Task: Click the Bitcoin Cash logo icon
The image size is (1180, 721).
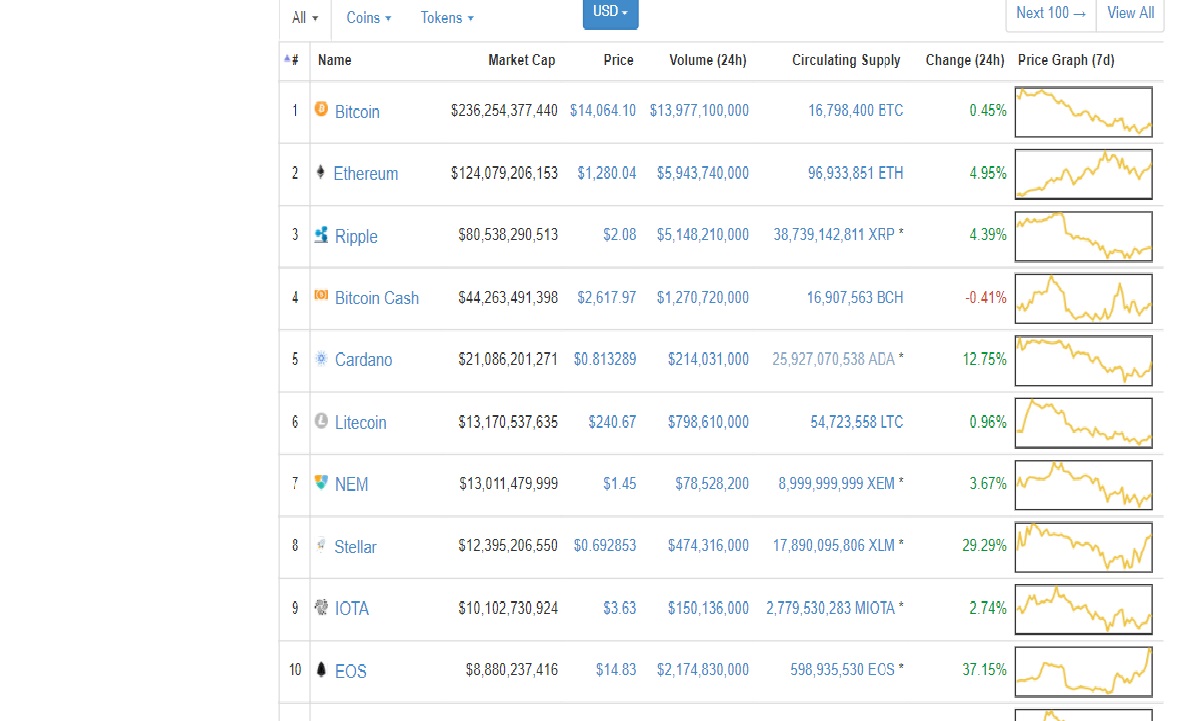Action: coord(321,295)
